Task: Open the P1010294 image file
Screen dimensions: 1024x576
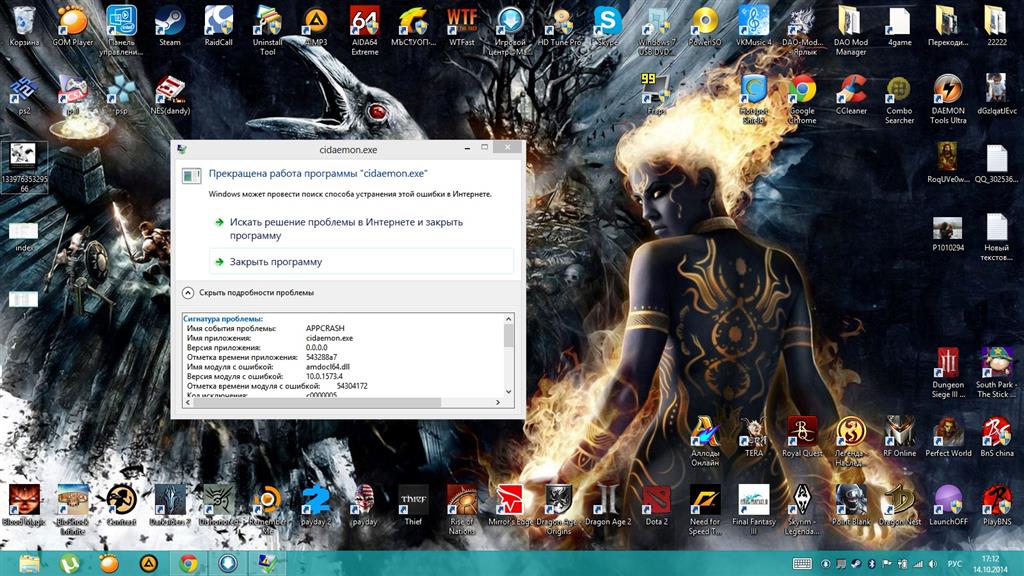Action: (948, 234)
